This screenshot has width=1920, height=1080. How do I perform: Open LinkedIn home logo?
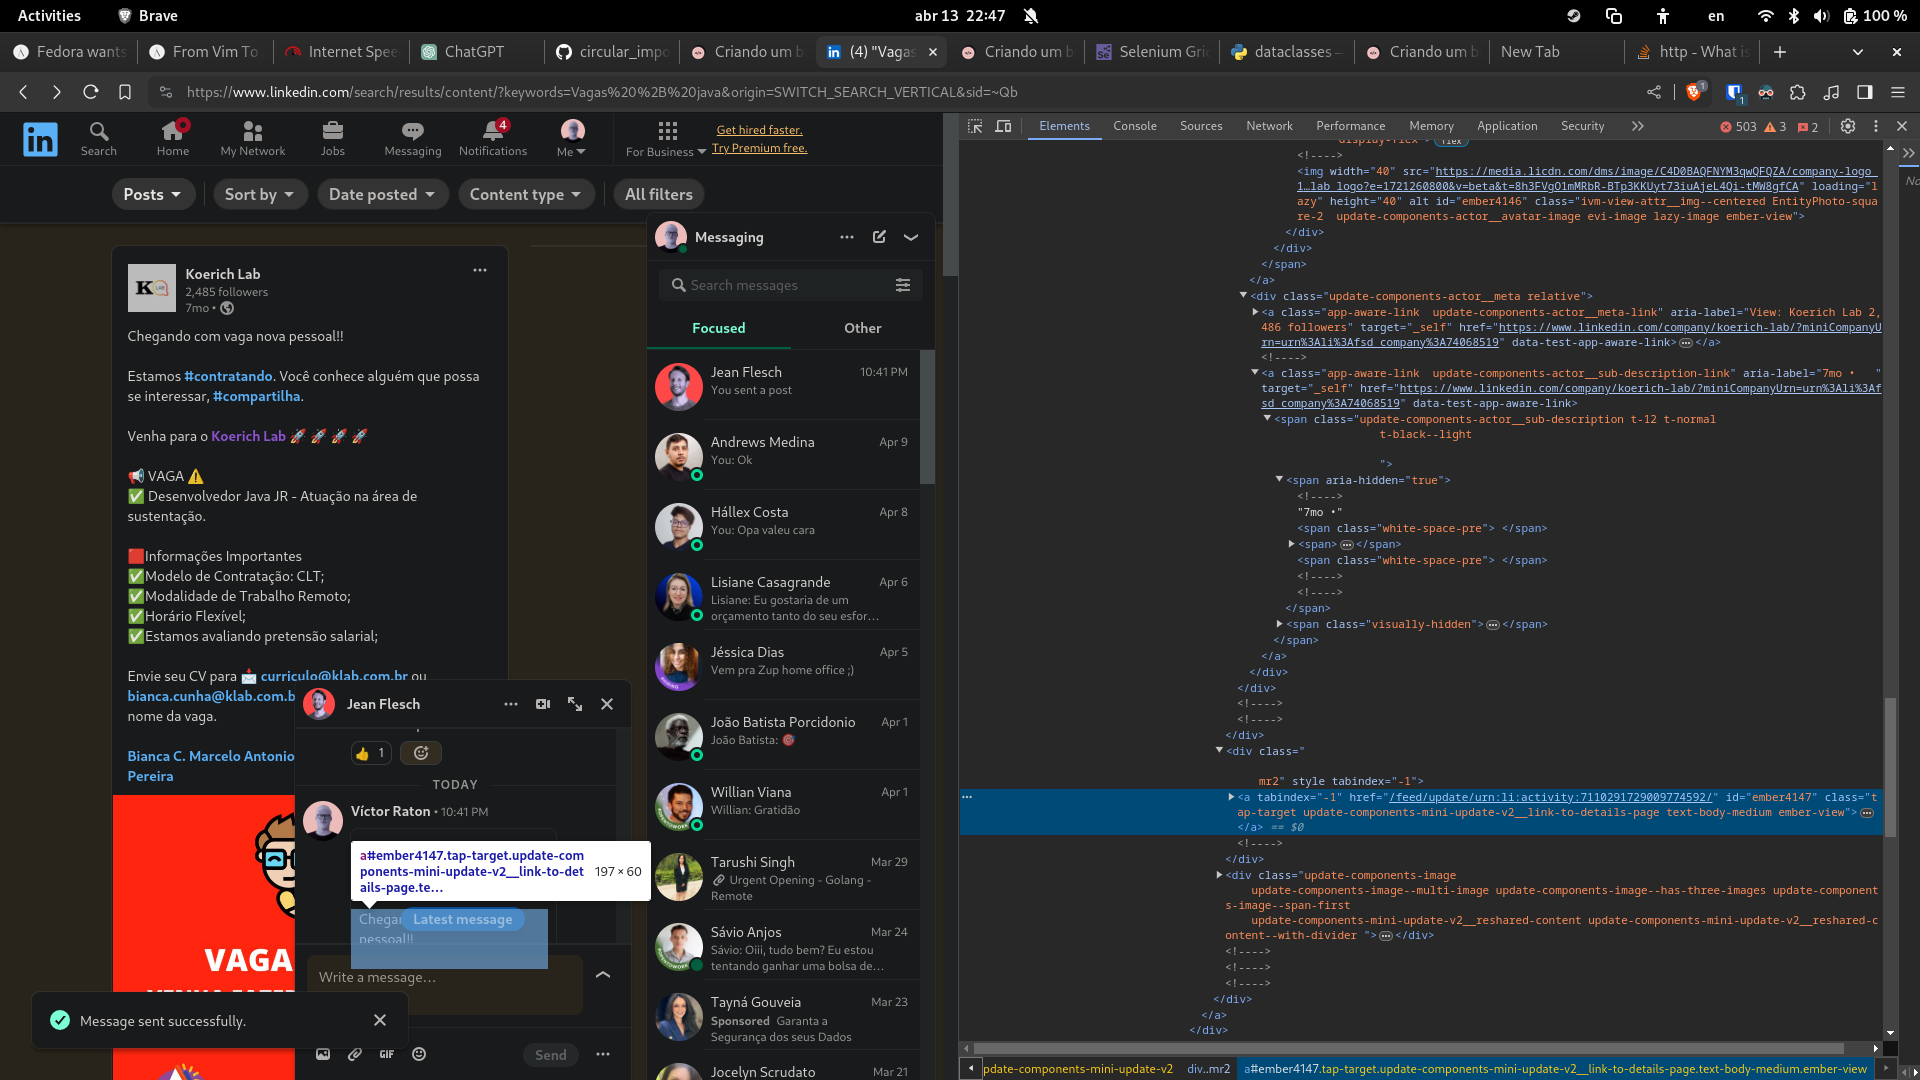(40, 139)
